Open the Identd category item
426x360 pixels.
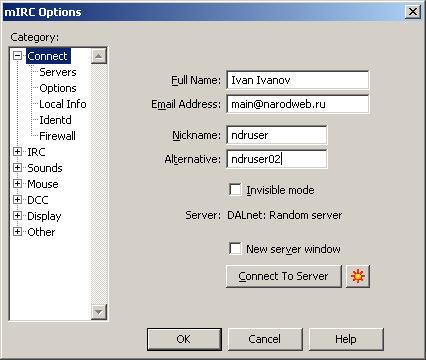55,120
